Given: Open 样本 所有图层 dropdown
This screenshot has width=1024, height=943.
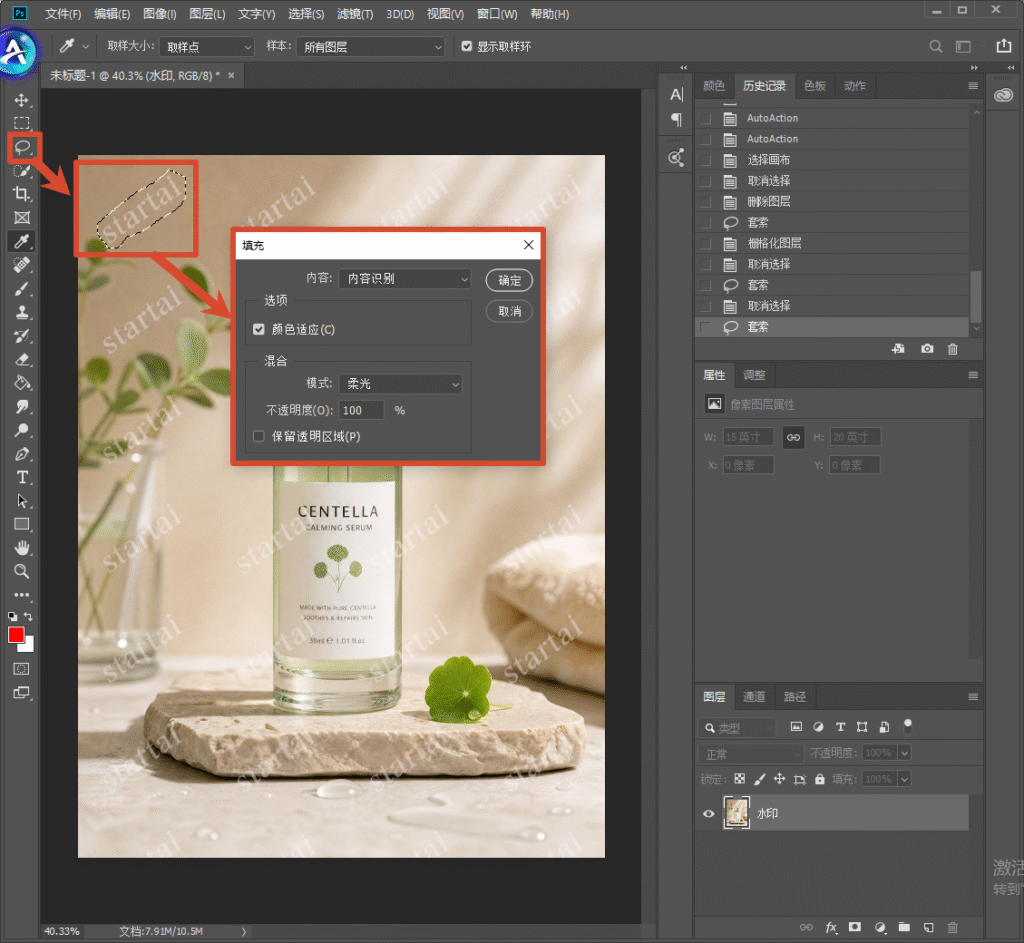Looking at the screenshot, I should pos(370,47).
